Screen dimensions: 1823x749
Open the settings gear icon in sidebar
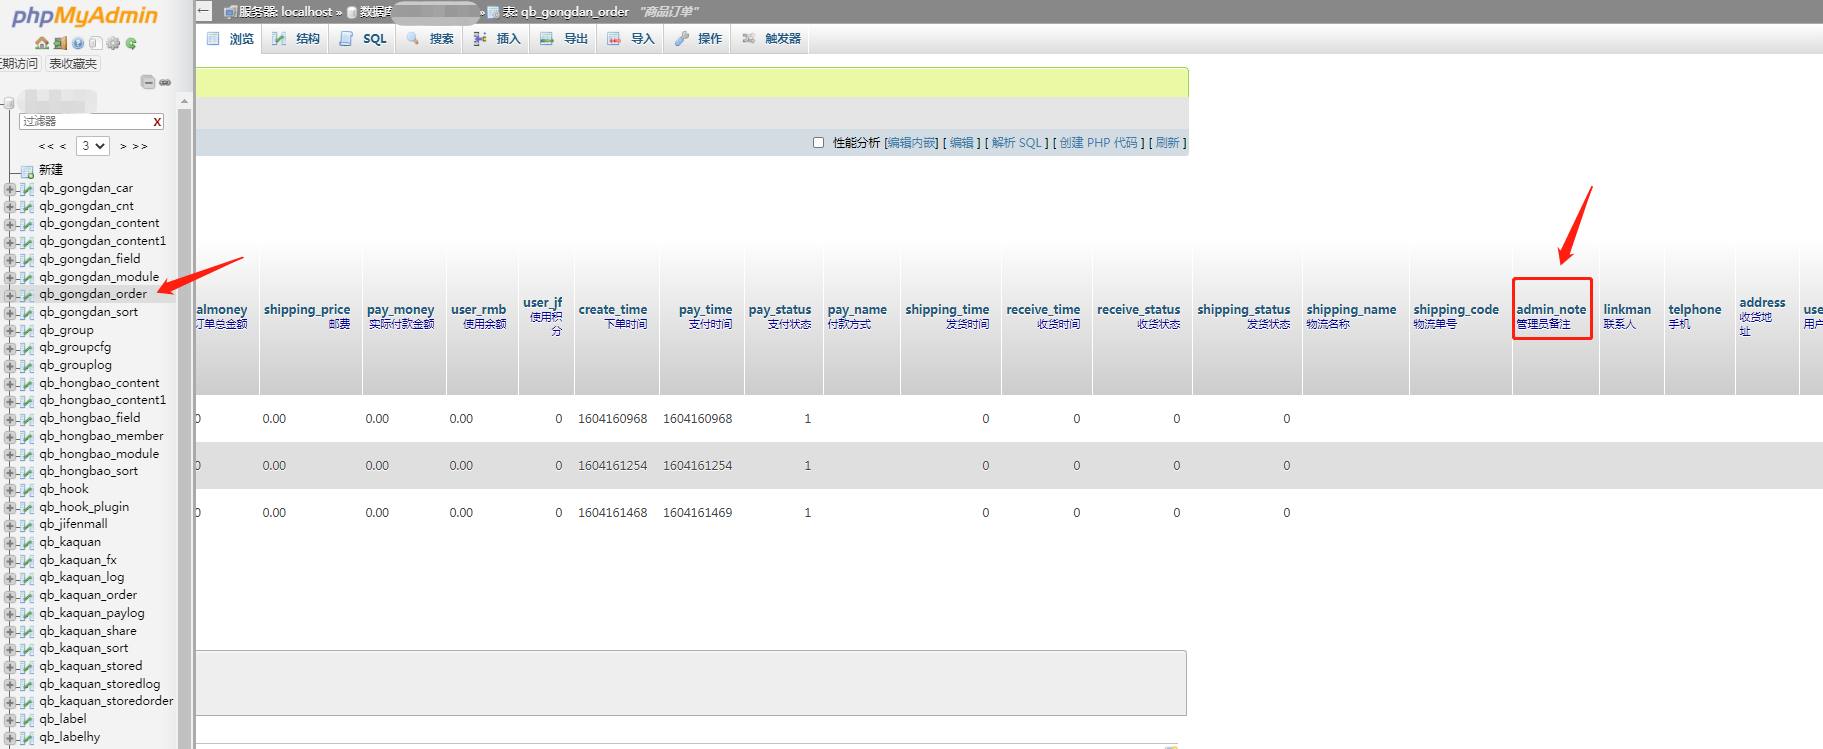[x=113, y=43]
